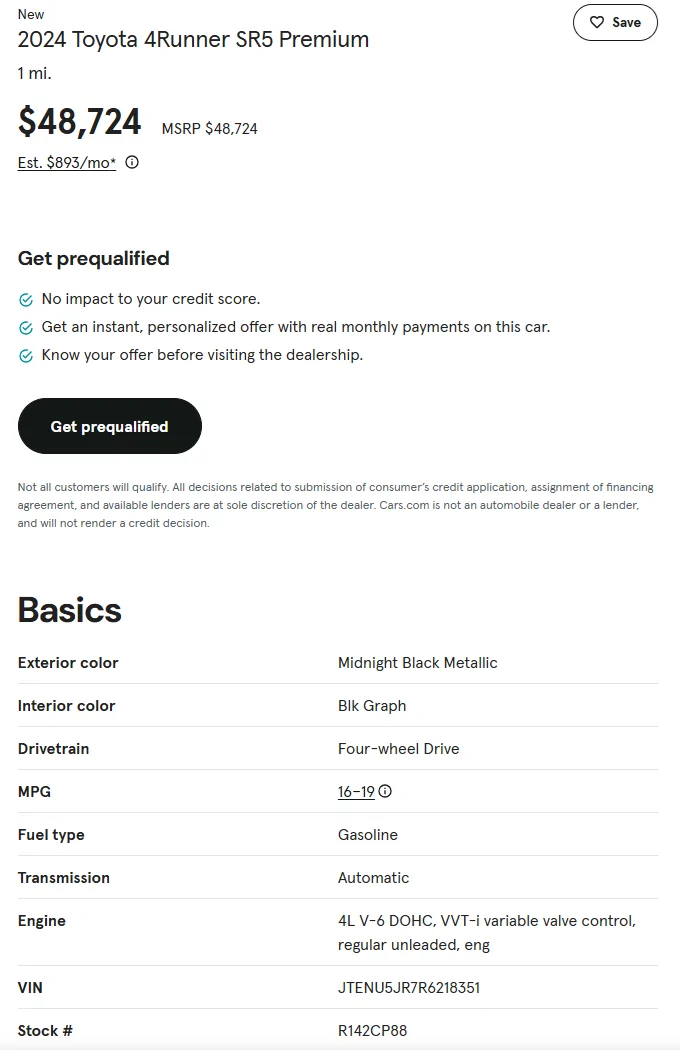Click the info icon next to MPG
This screenshot has height=1050, width=680.
(x=385, y=791)
